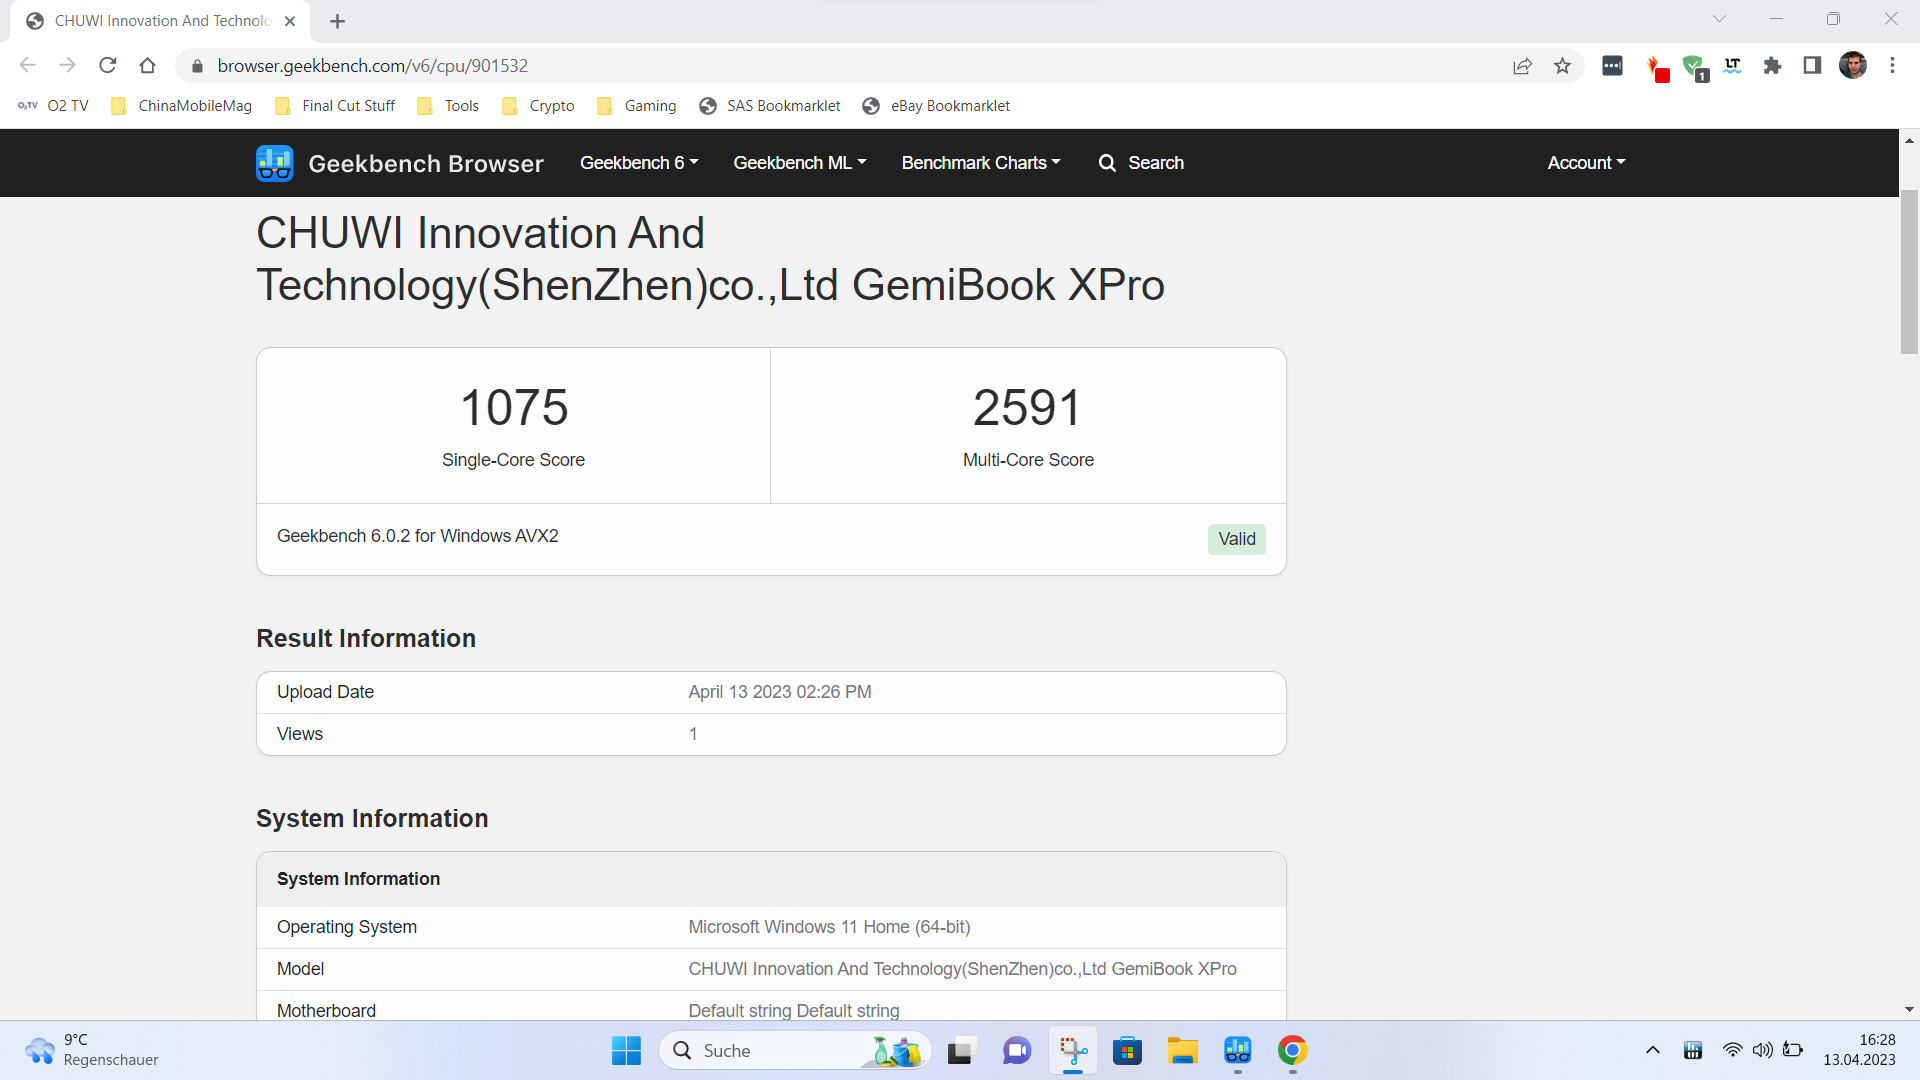Toggle the Chrome side panel icon
The width and height of the screenshot is (1920, 1080).
pos(1812,66)
